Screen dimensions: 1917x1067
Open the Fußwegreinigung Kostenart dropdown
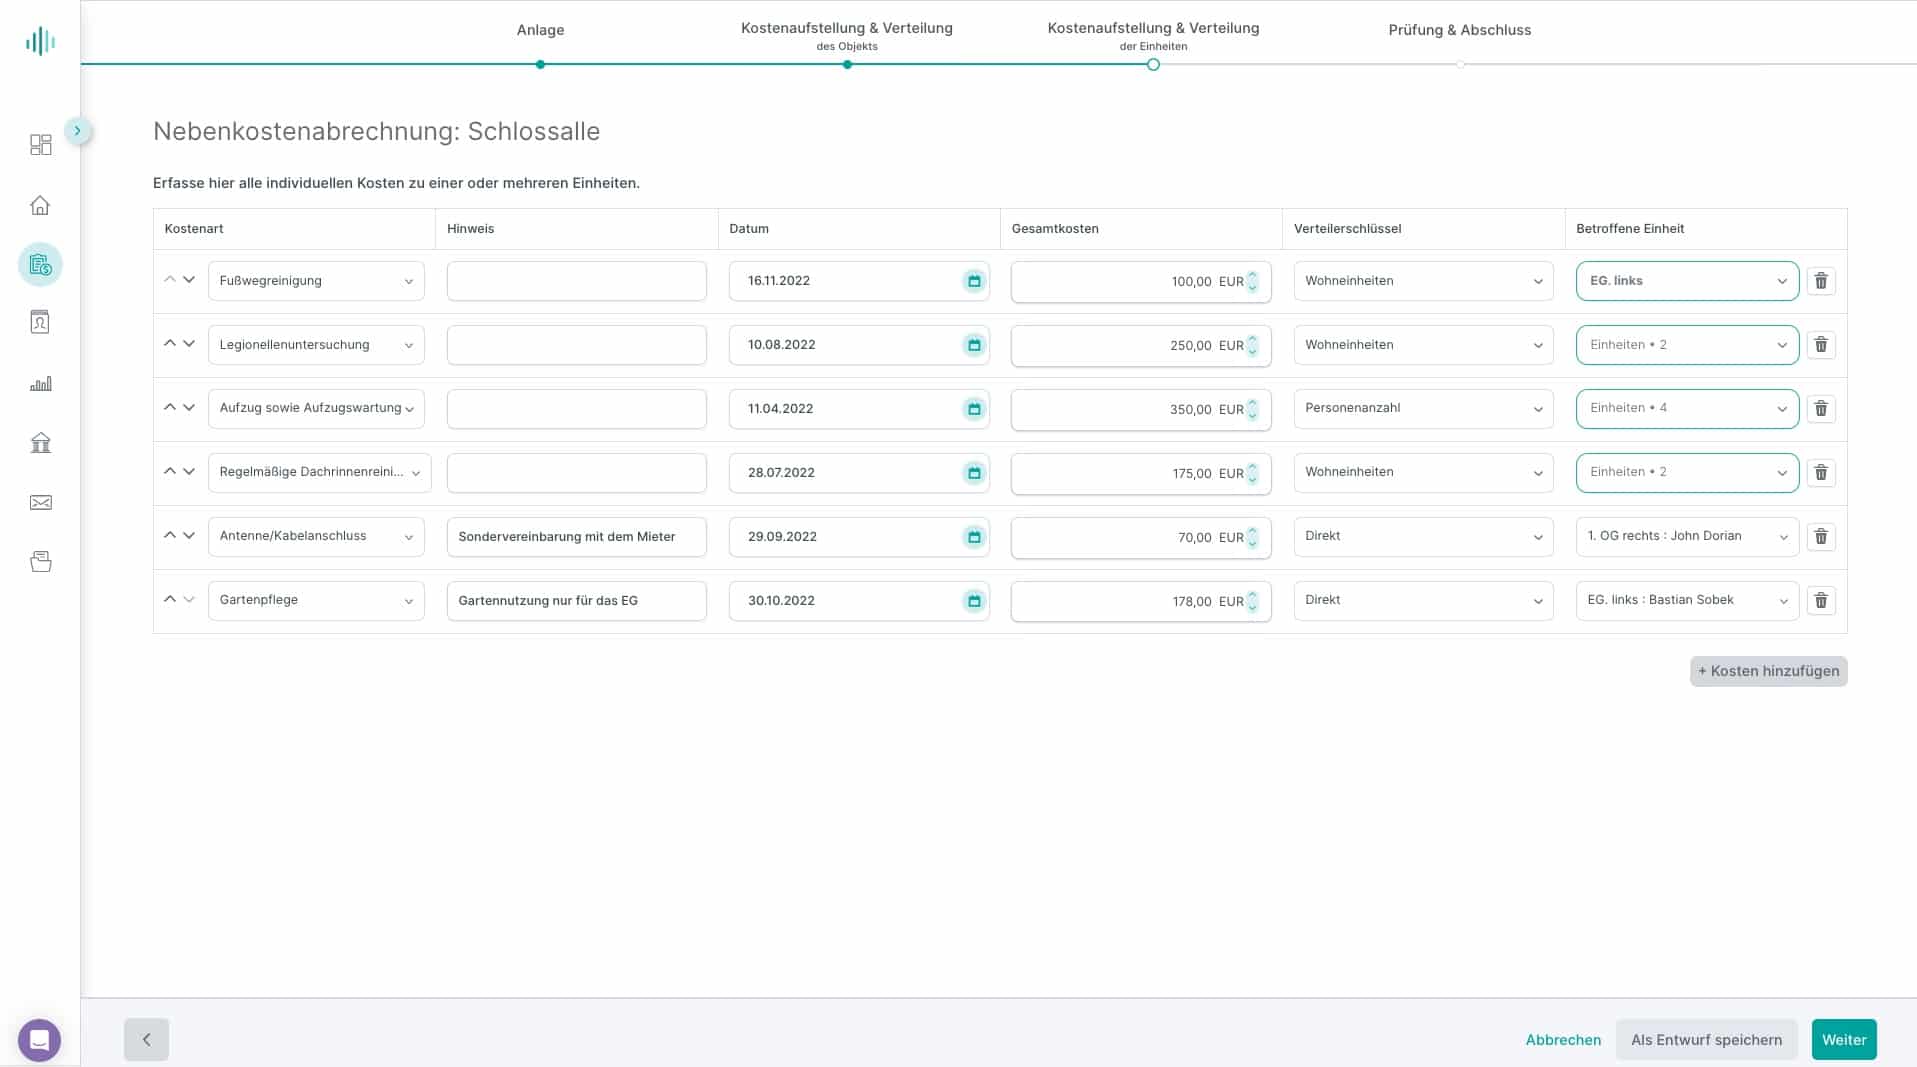coord(316,281)
